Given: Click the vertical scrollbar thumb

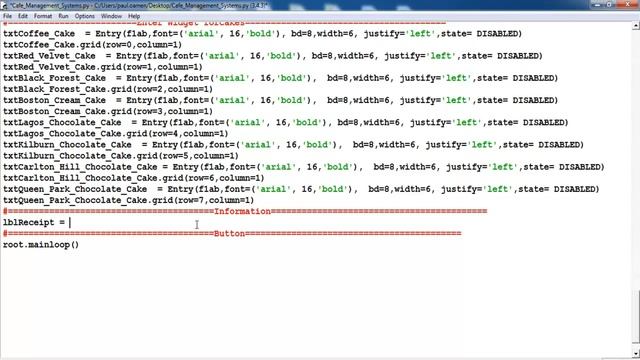Looking at the screenshot, I should coord(636,317).
